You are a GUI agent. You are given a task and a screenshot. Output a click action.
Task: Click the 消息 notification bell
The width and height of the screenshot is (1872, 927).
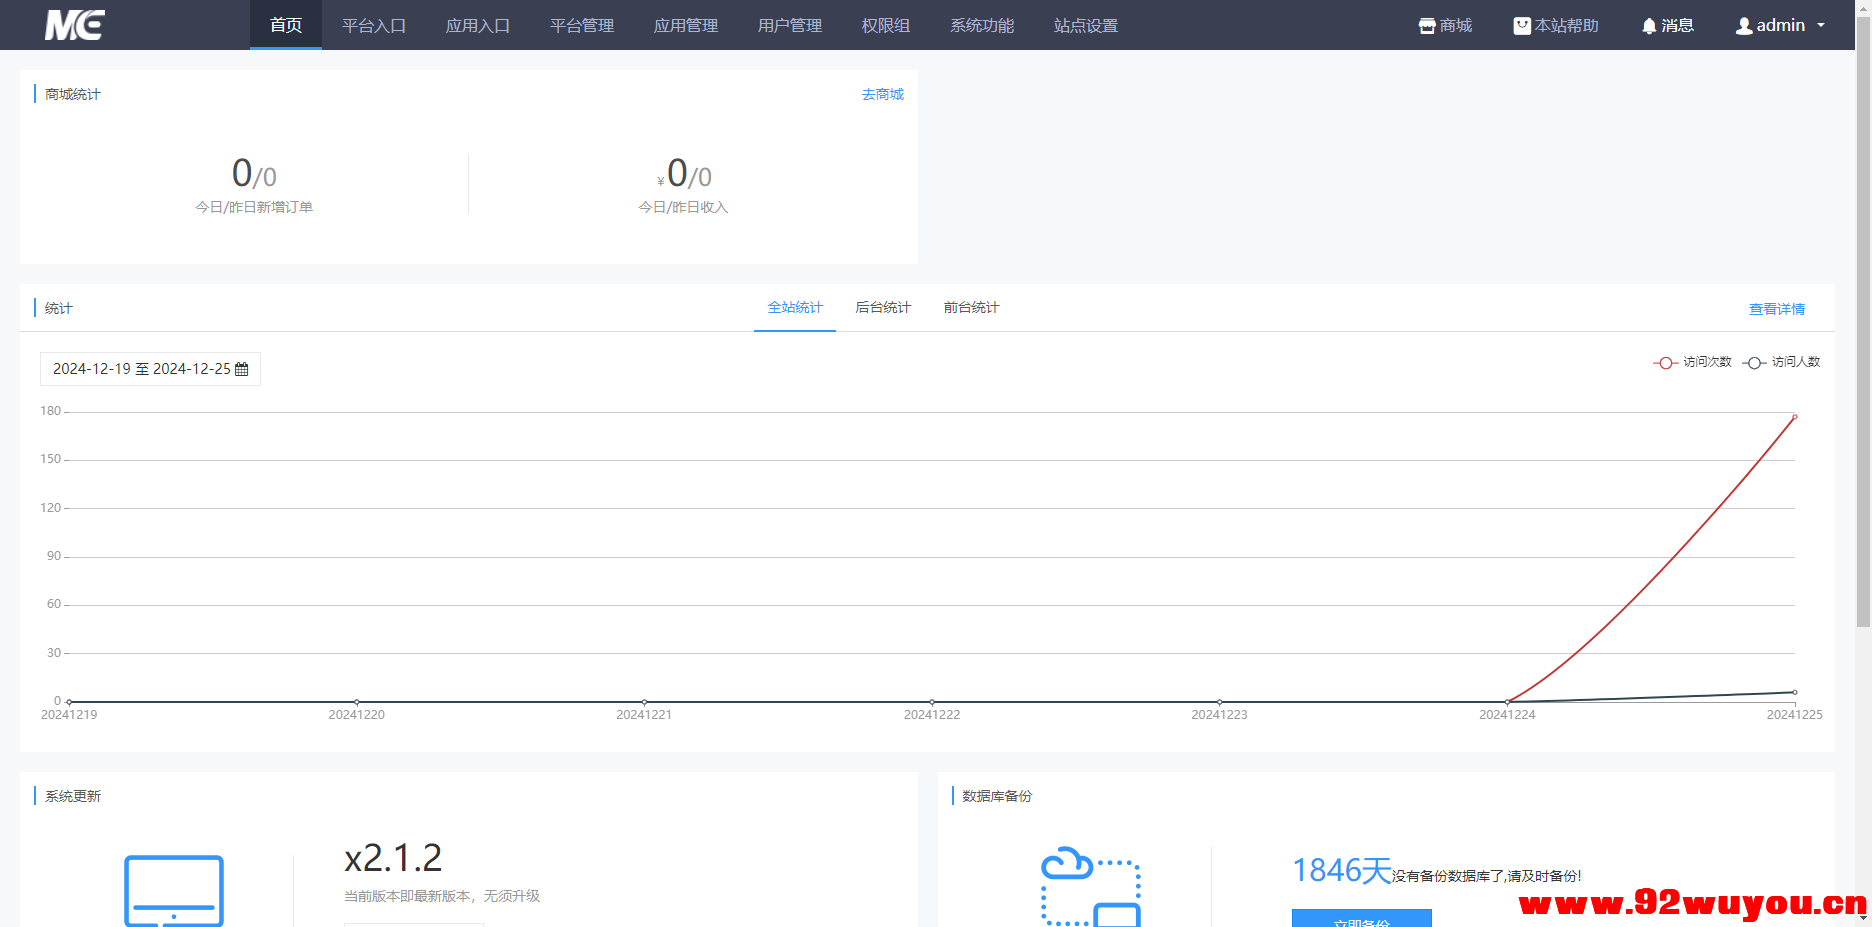[1649, 26]
